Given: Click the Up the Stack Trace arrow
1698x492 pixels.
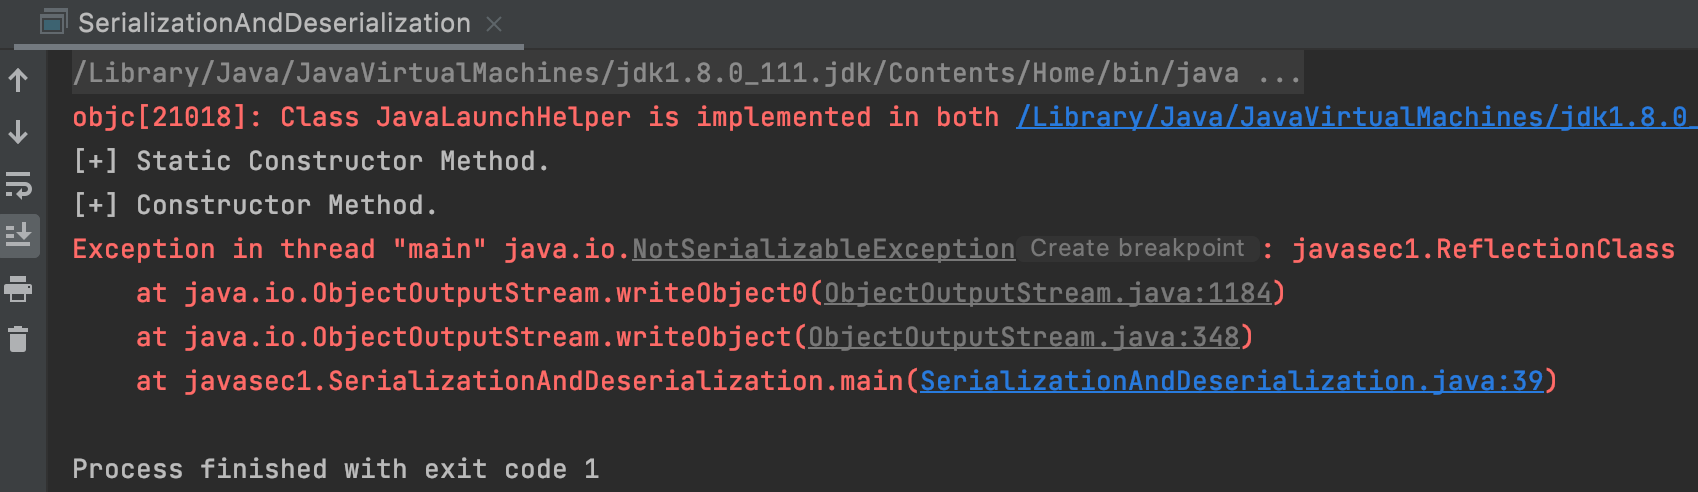Looking at the screenshot, I should (18, 80).
